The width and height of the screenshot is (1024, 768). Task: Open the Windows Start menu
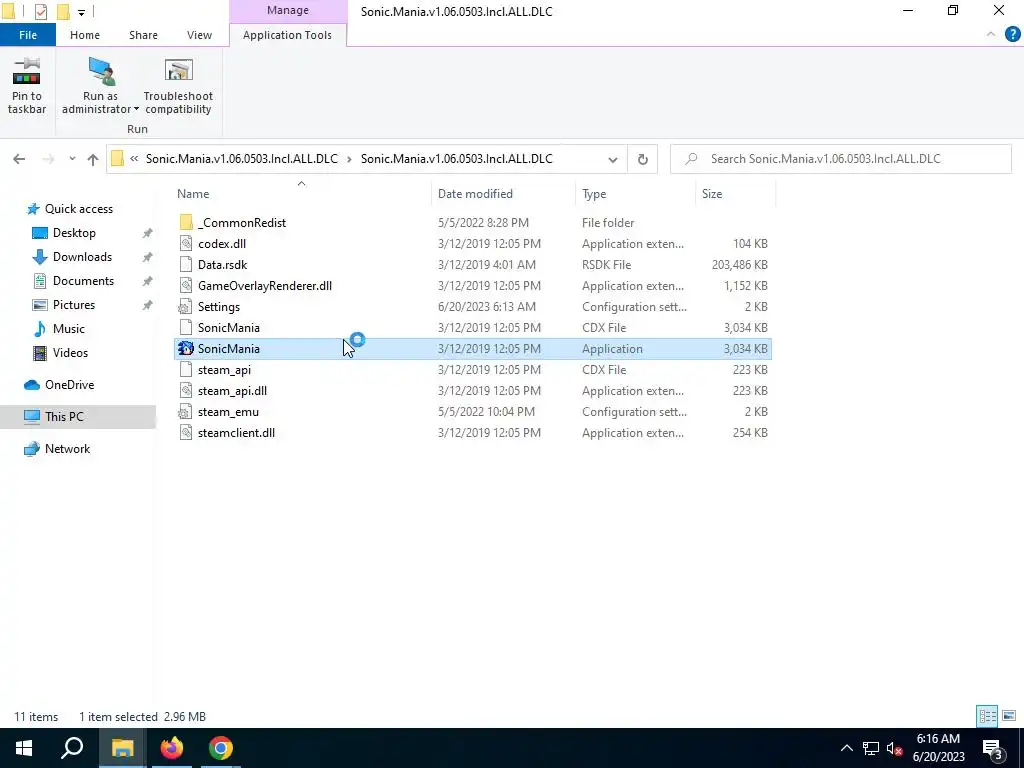point(24,748)
